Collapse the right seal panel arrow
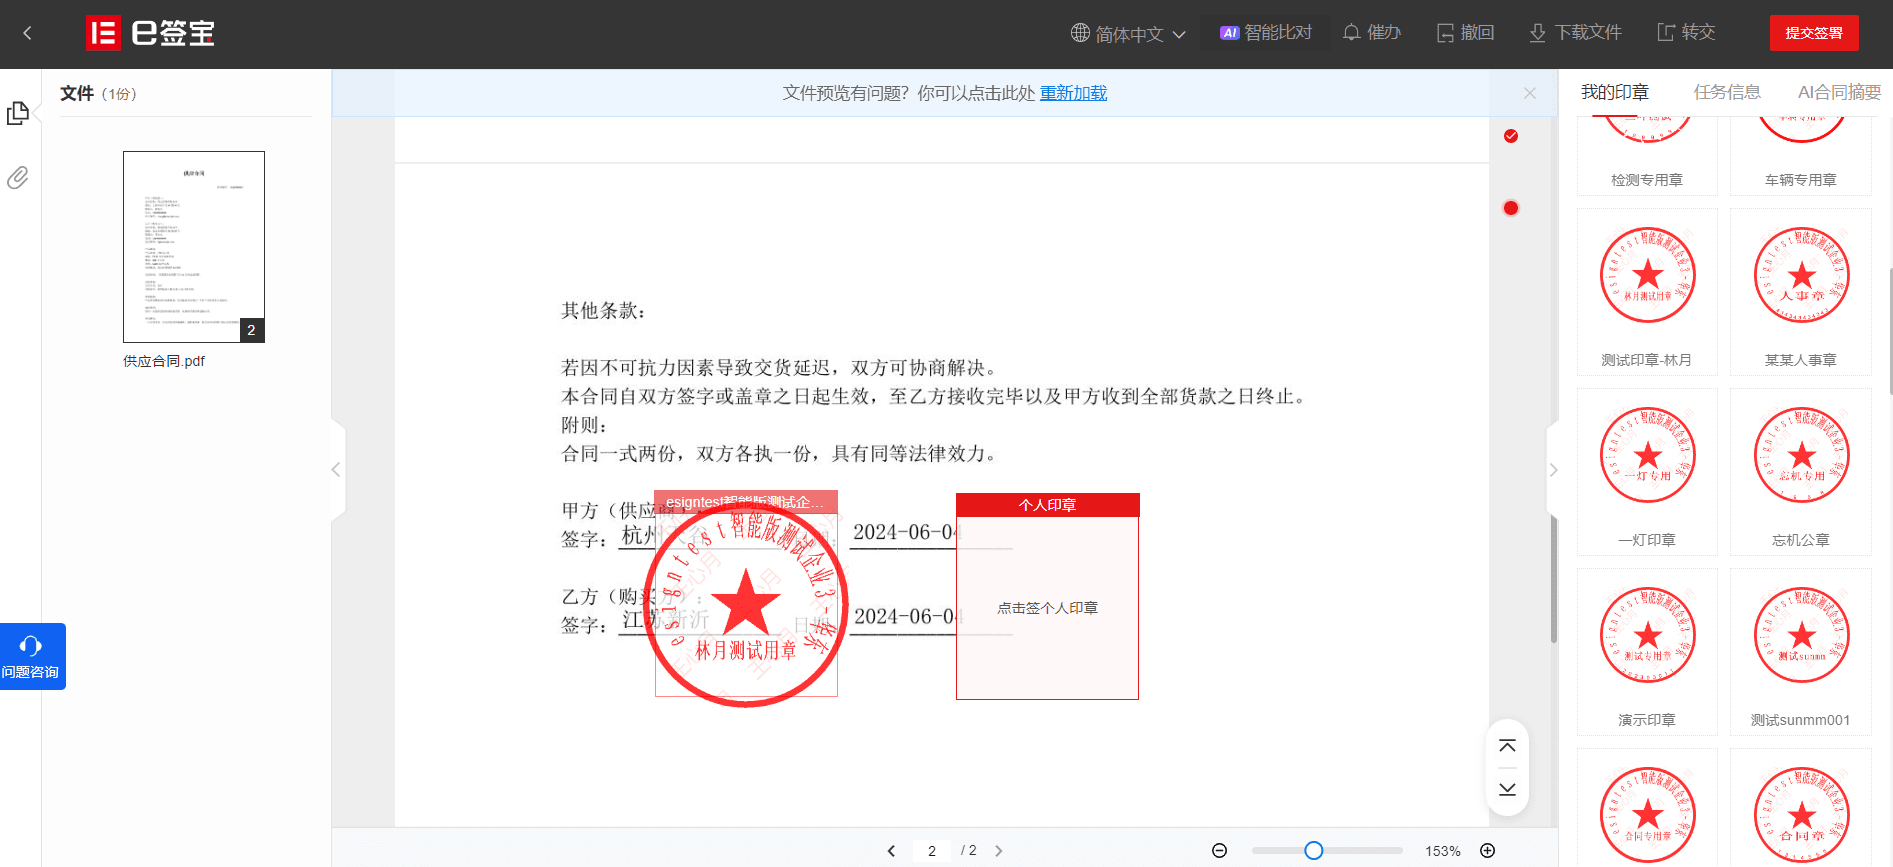1893x867 pixels. coord(1553,470)
